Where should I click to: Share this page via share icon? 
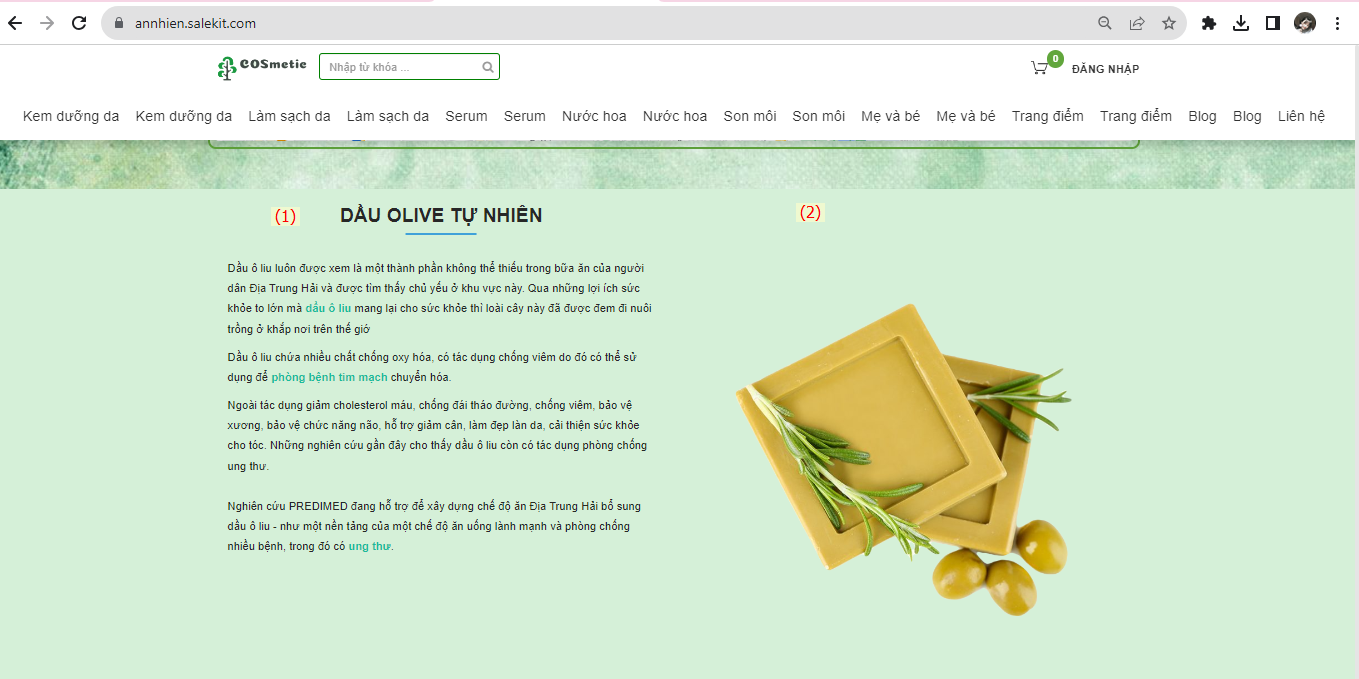[x=1137, y=23]
